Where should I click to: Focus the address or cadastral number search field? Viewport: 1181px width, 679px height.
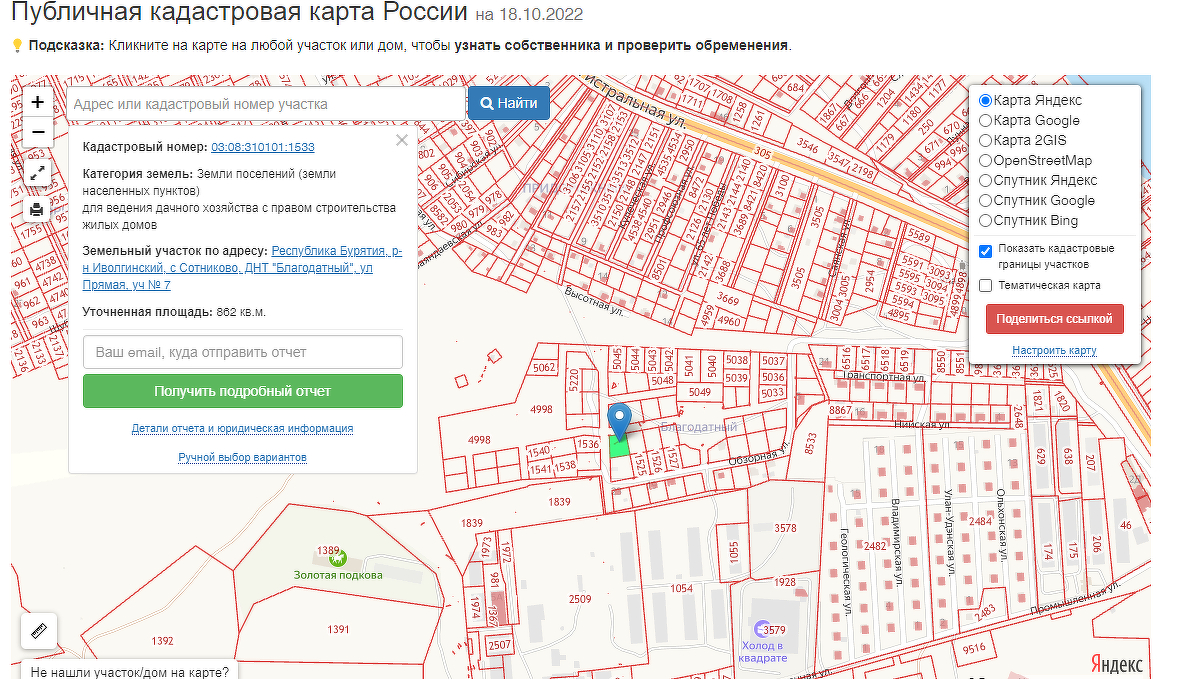(266, 104)
